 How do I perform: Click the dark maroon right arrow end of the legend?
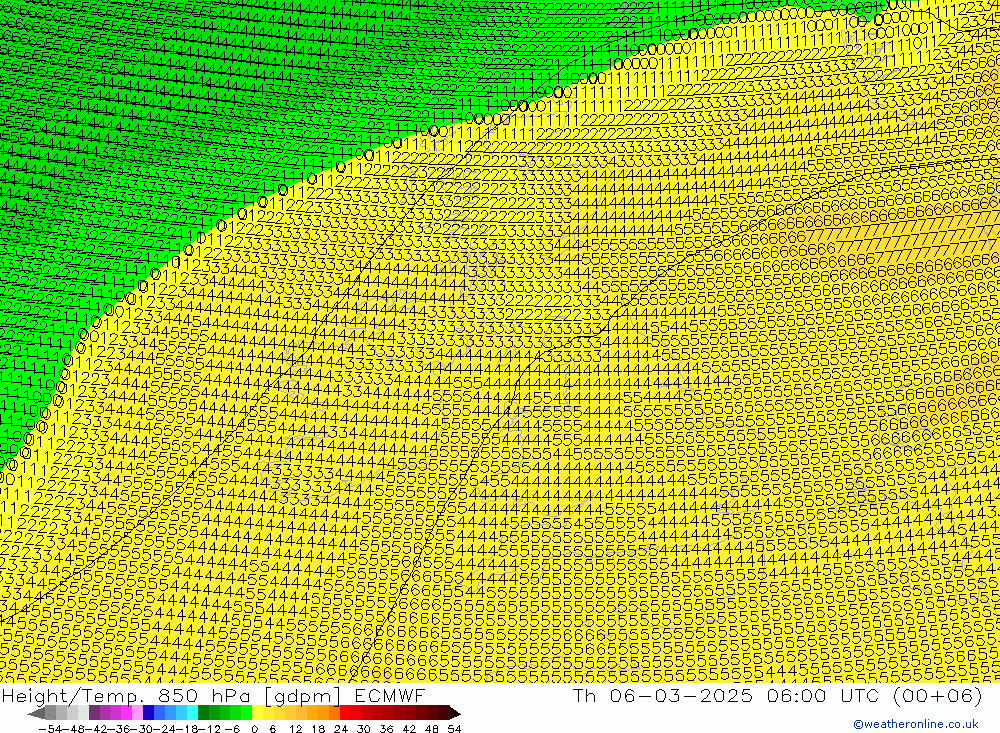click(454, 713)
